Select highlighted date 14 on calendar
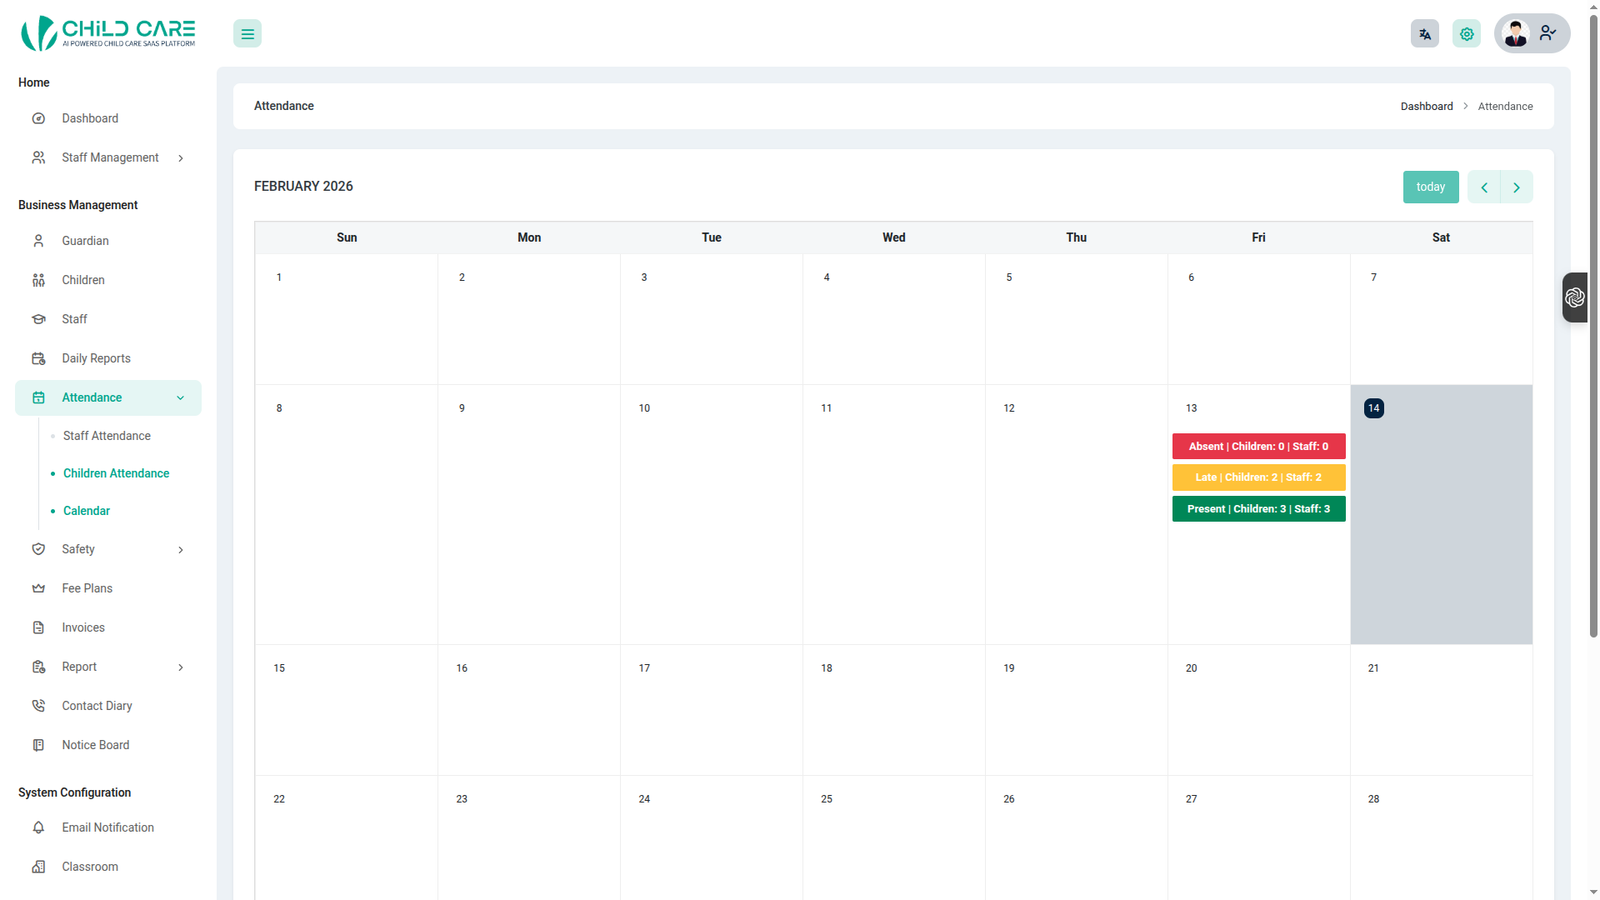Screen dimensions: 1600x900 [x=1374, y=408]
